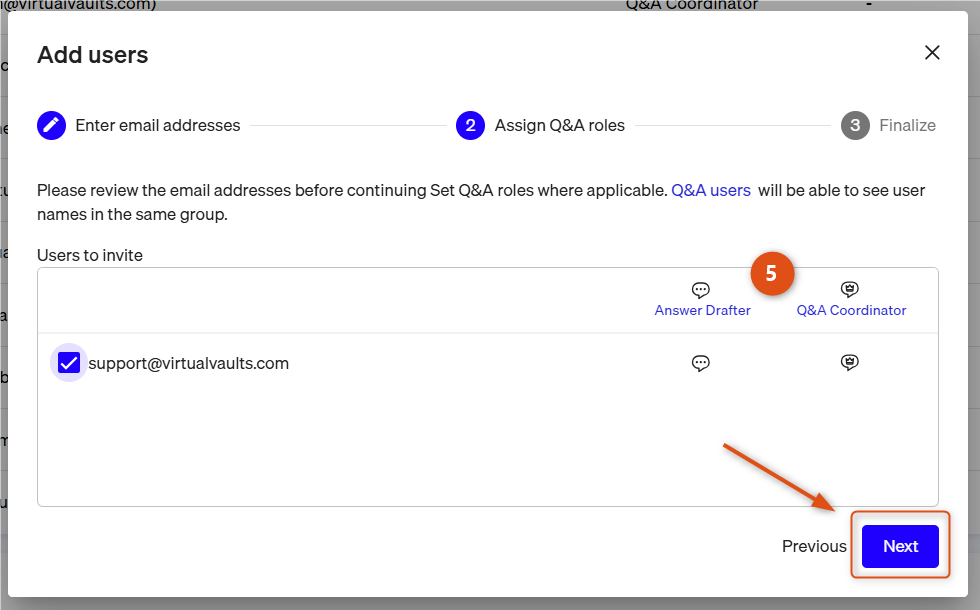Open the Q&A users link
This screenshot has height=610, width=980.
point(711,190)
